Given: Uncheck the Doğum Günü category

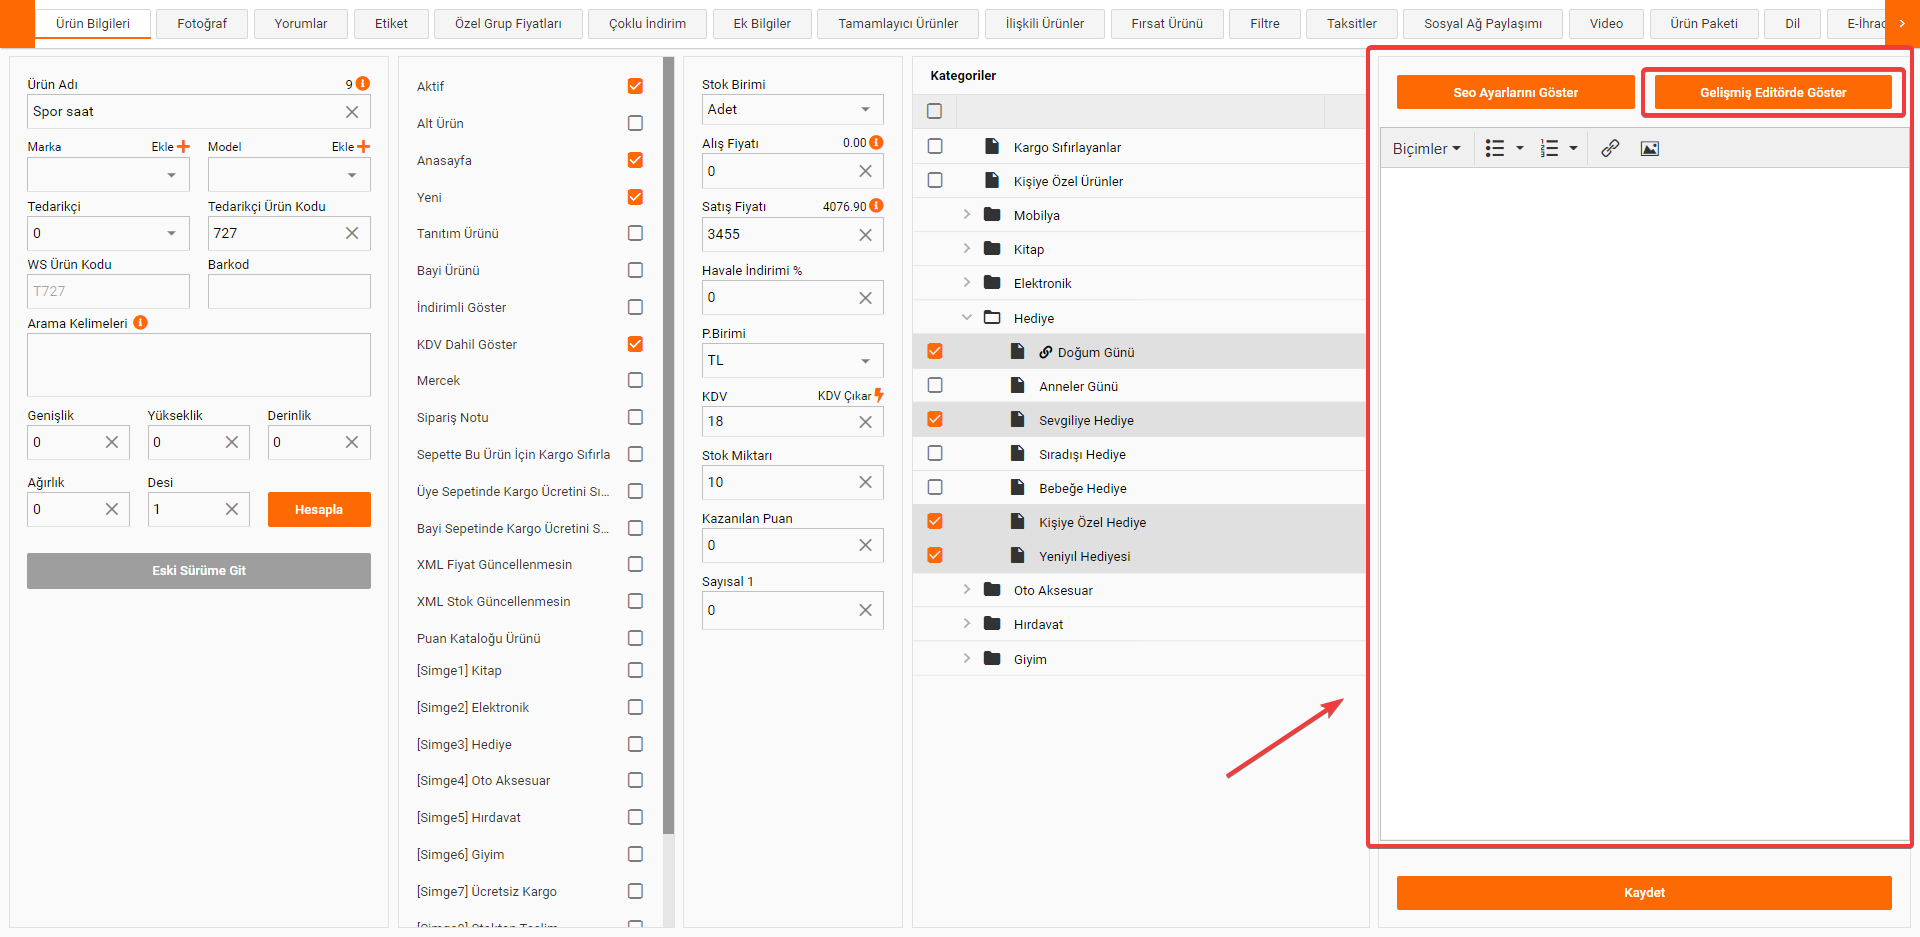Looking at the screenshot, I should 935,351.
